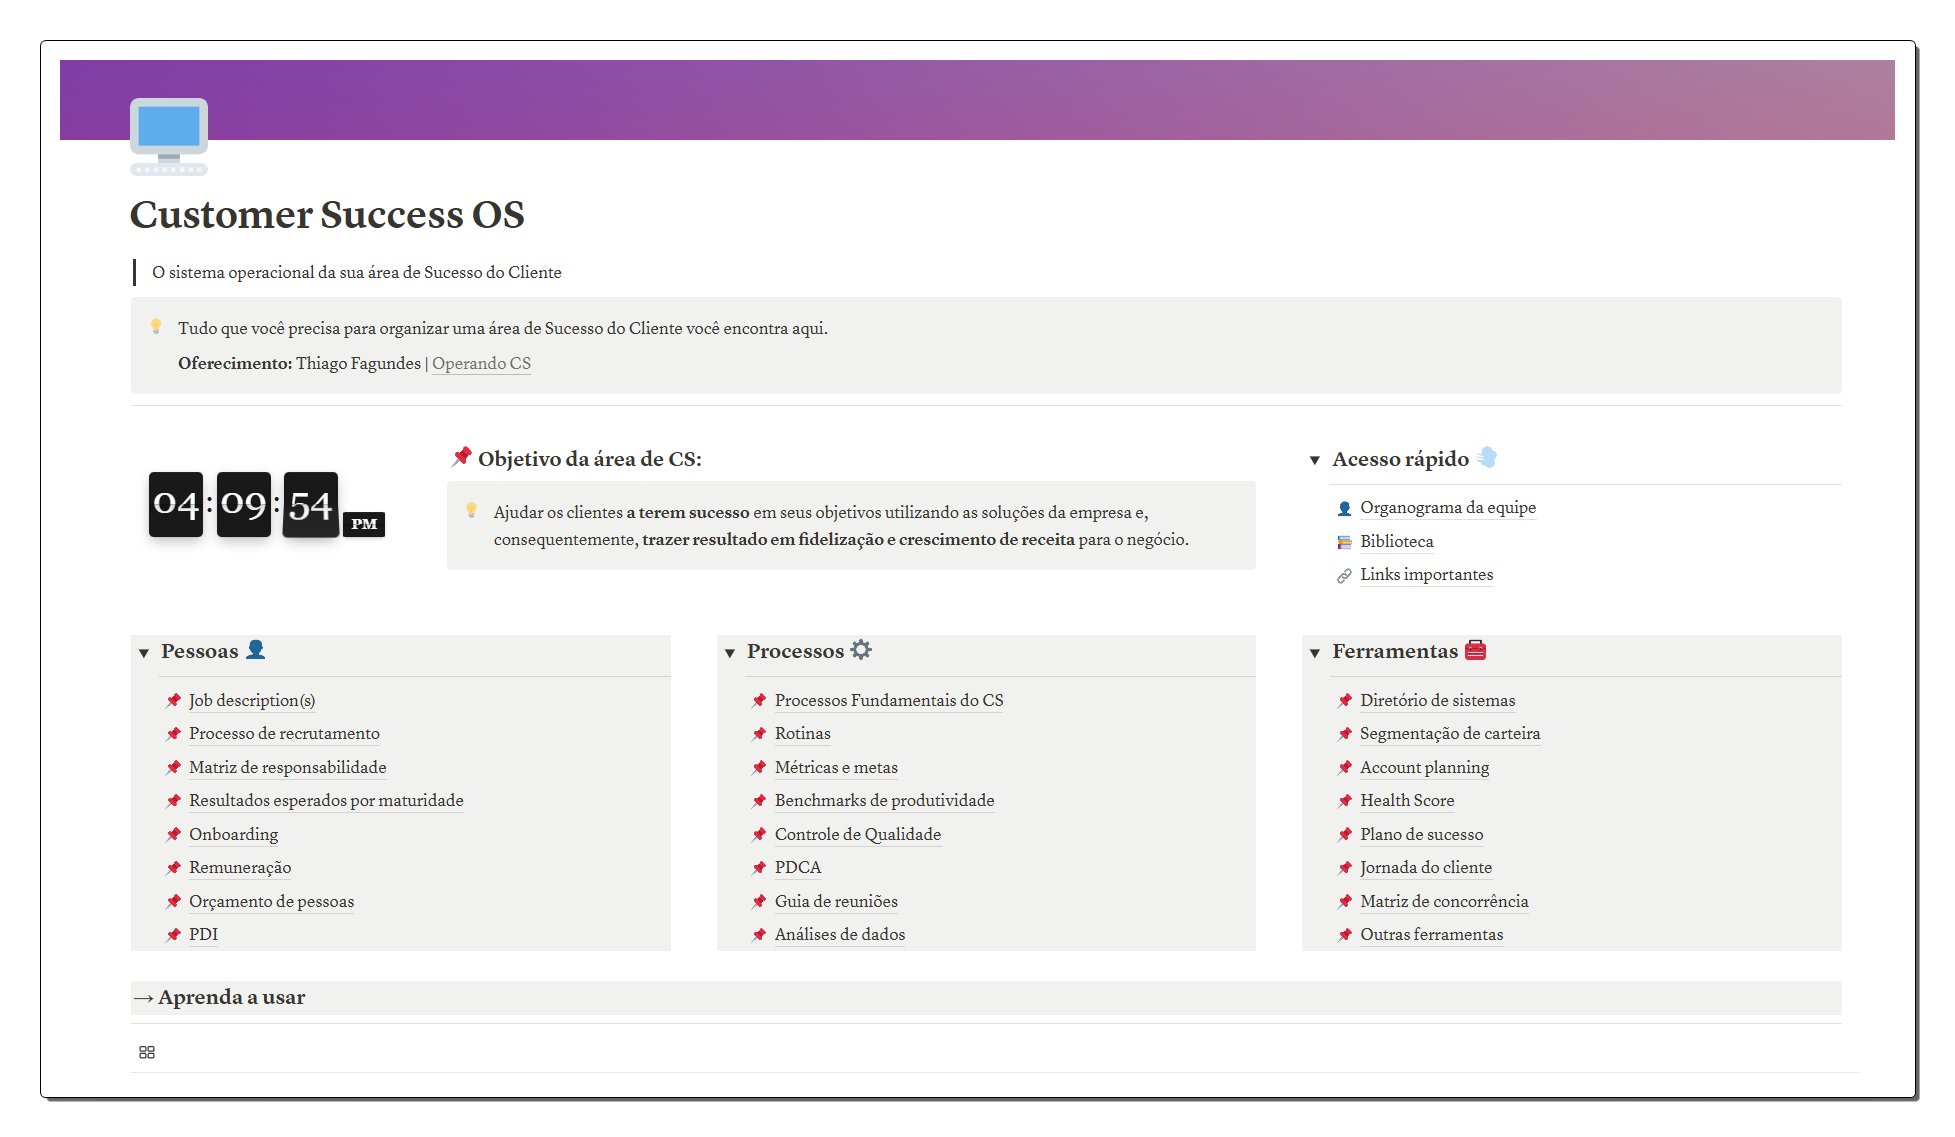Click the gallery view icon below Aprenda a usar

click(147, 1052)
